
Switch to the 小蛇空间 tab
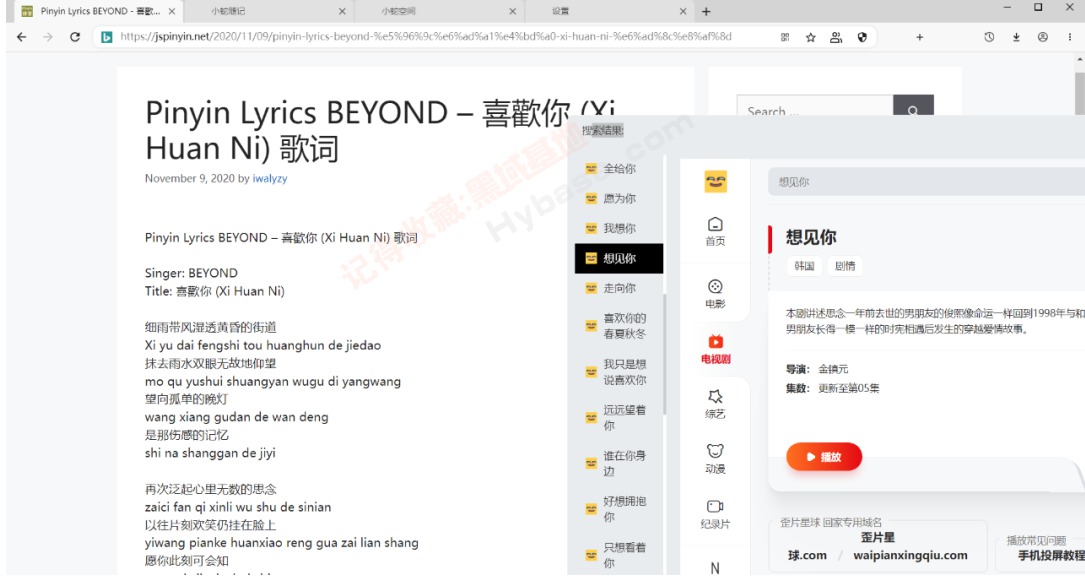440,12
